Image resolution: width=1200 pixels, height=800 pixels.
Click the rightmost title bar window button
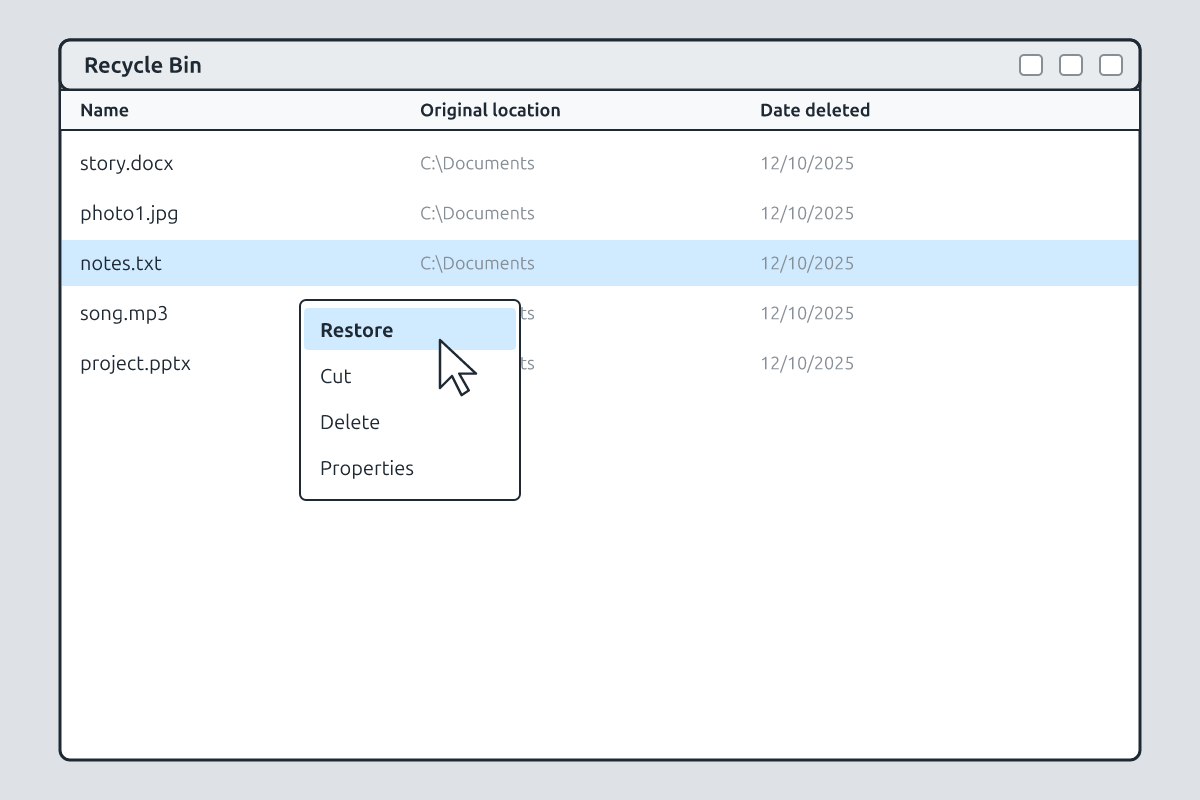click(x=1111, y=65)
